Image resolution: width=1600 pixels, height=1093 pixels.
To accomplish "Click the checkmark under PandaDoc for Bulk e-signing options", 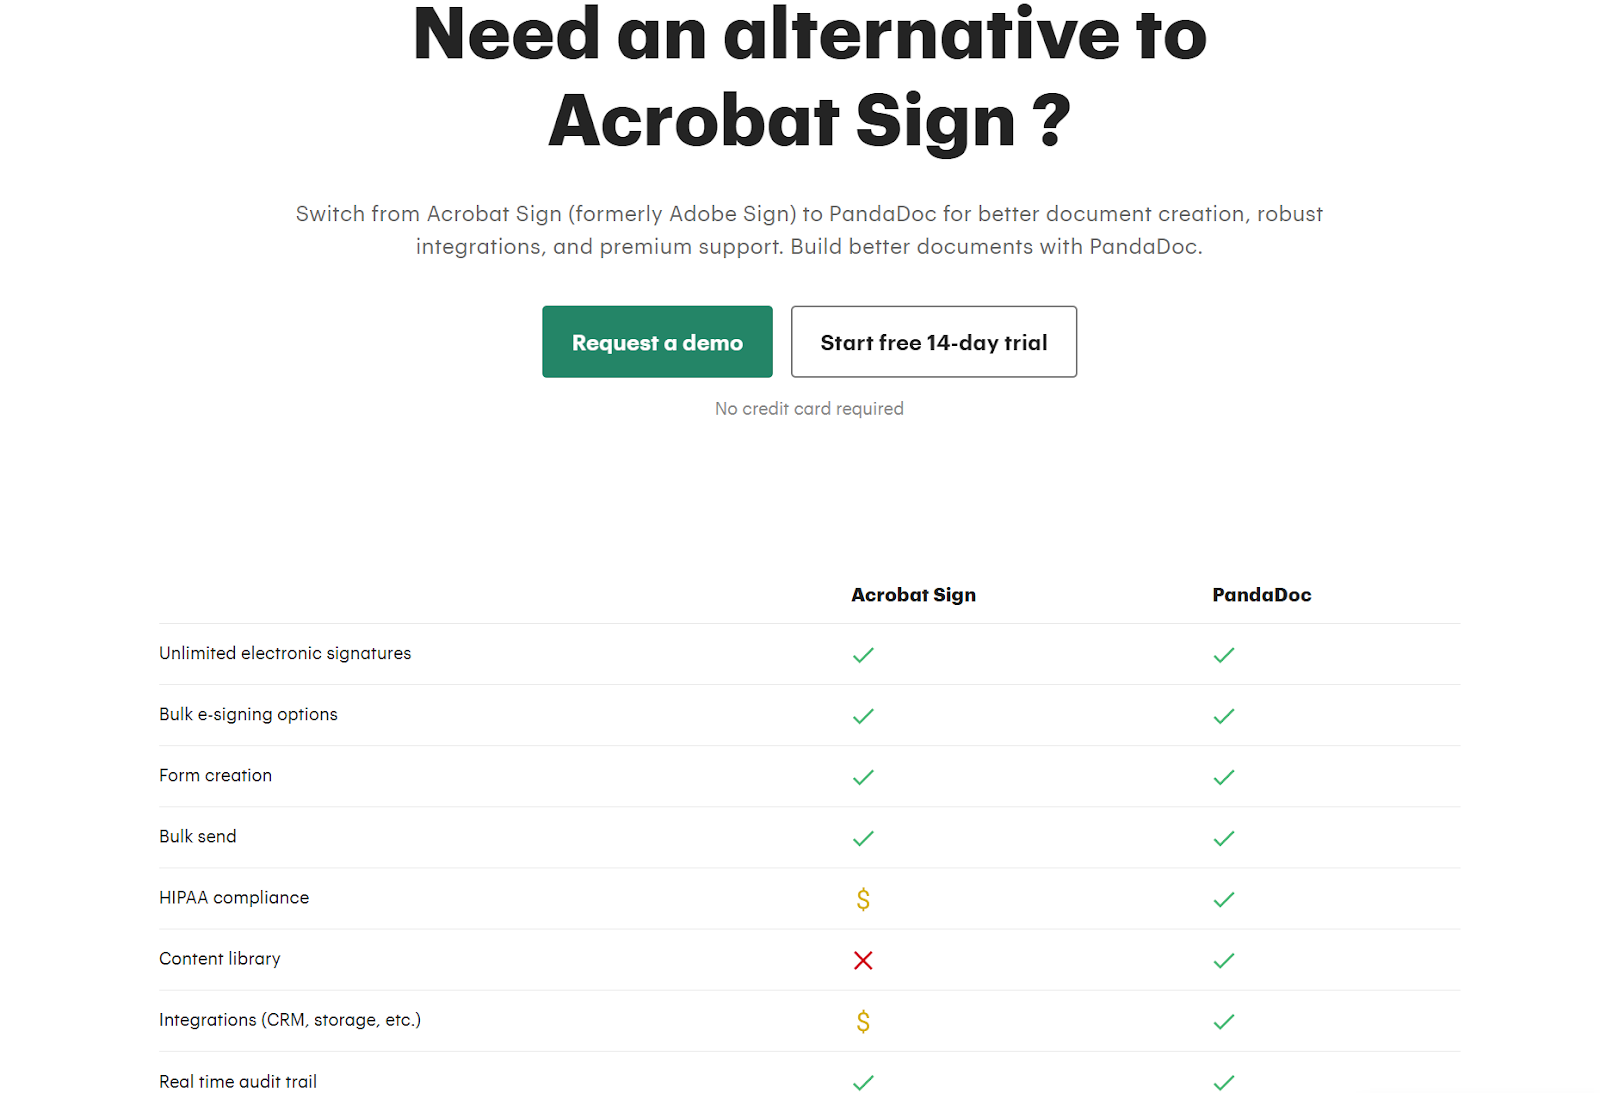I will coord(1223,716).
